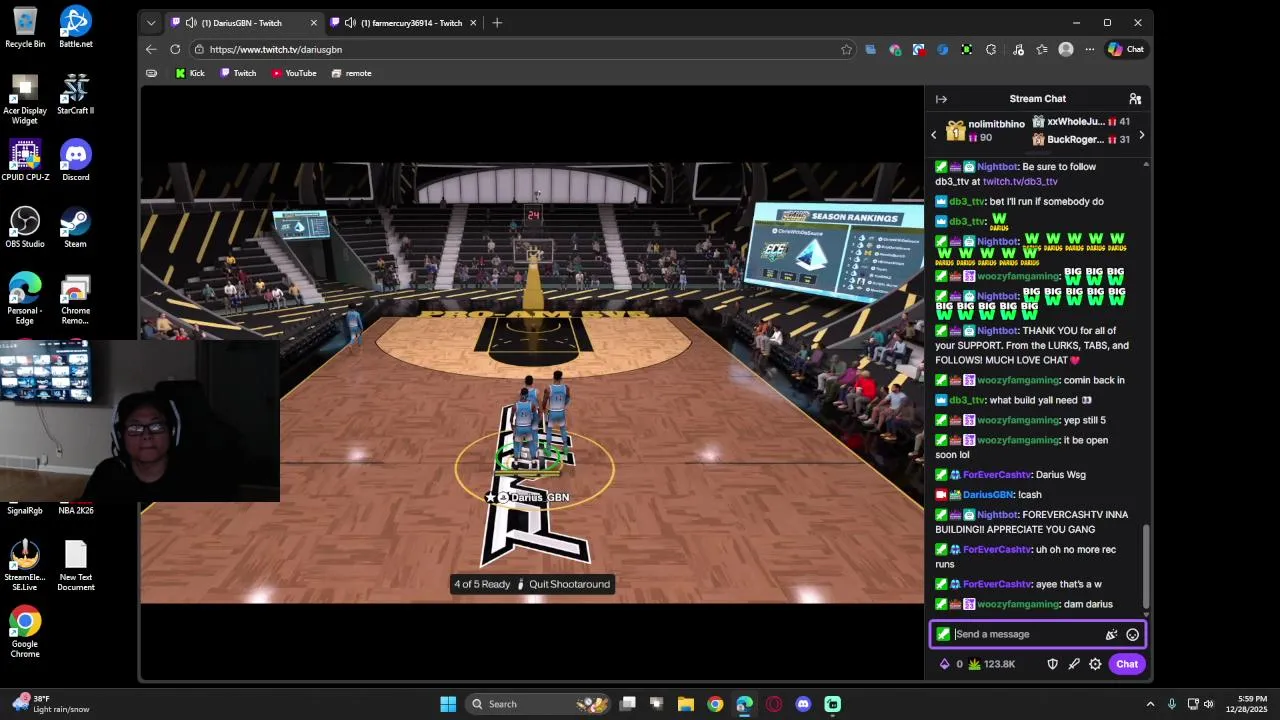The width and height of the screenshot is (1280, 720).
Task: Open the Extensions puzzle icon
Action: pyautogui.click(x=991, y=49)
